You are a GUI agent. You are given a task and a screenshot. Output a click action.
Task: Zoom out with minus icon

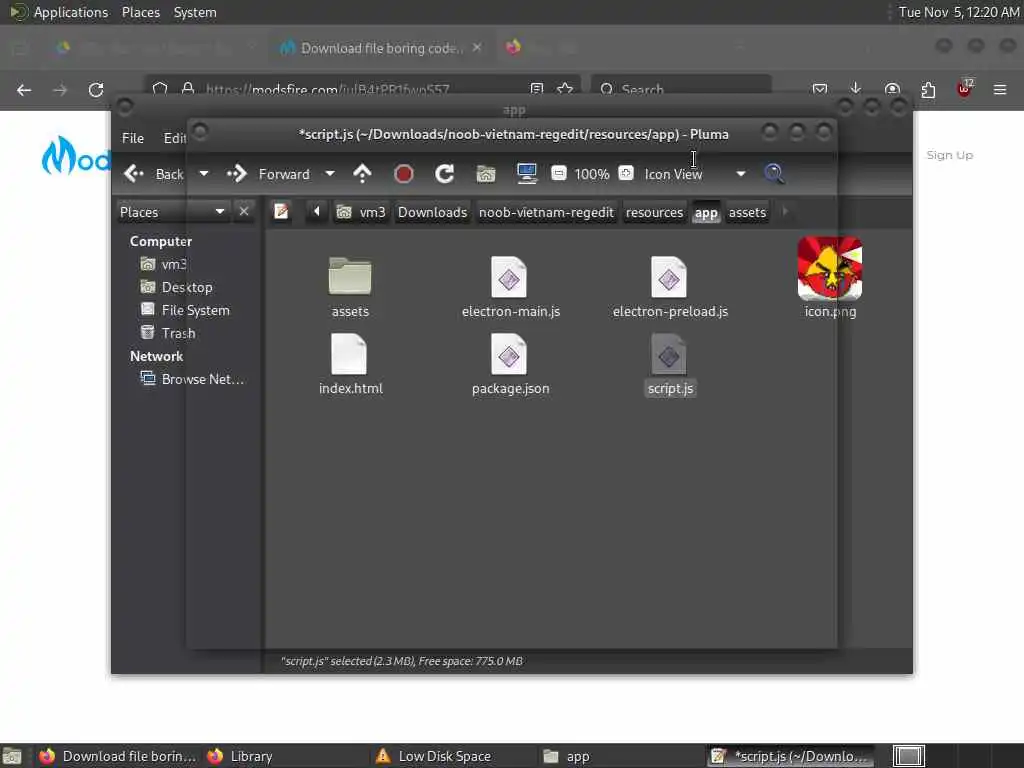pos(558,173)
